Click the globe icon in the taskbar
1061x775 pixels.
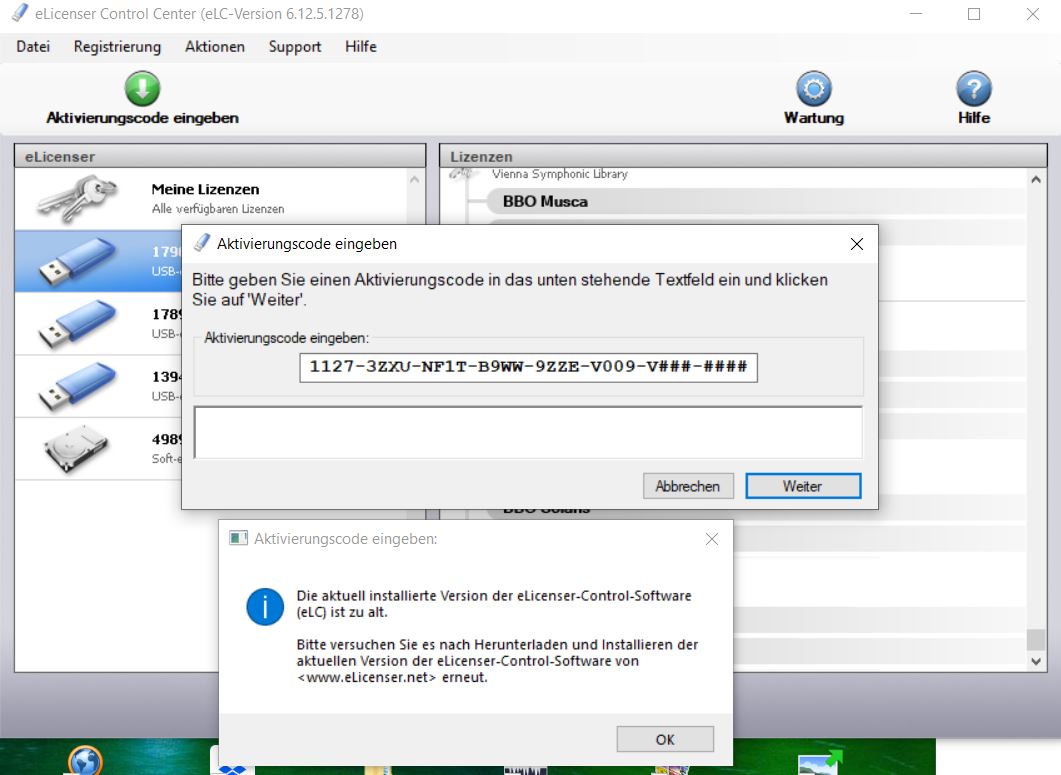point(85,761)
